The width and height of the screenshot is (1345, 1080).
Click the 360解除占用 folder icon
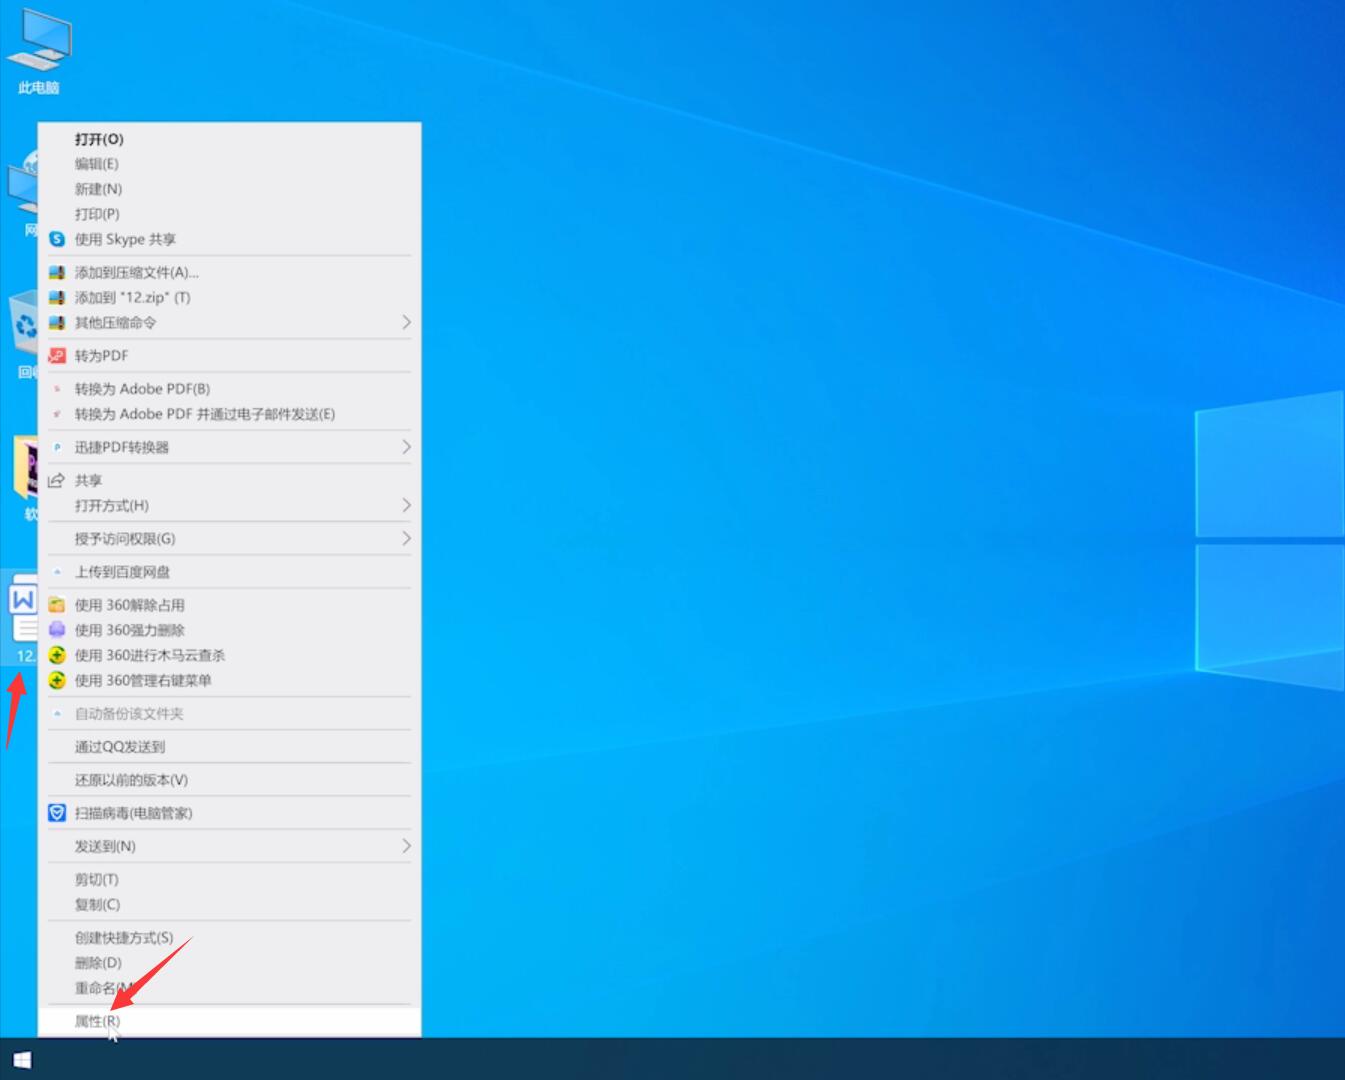pyautogui.click(x=57, y=605)
